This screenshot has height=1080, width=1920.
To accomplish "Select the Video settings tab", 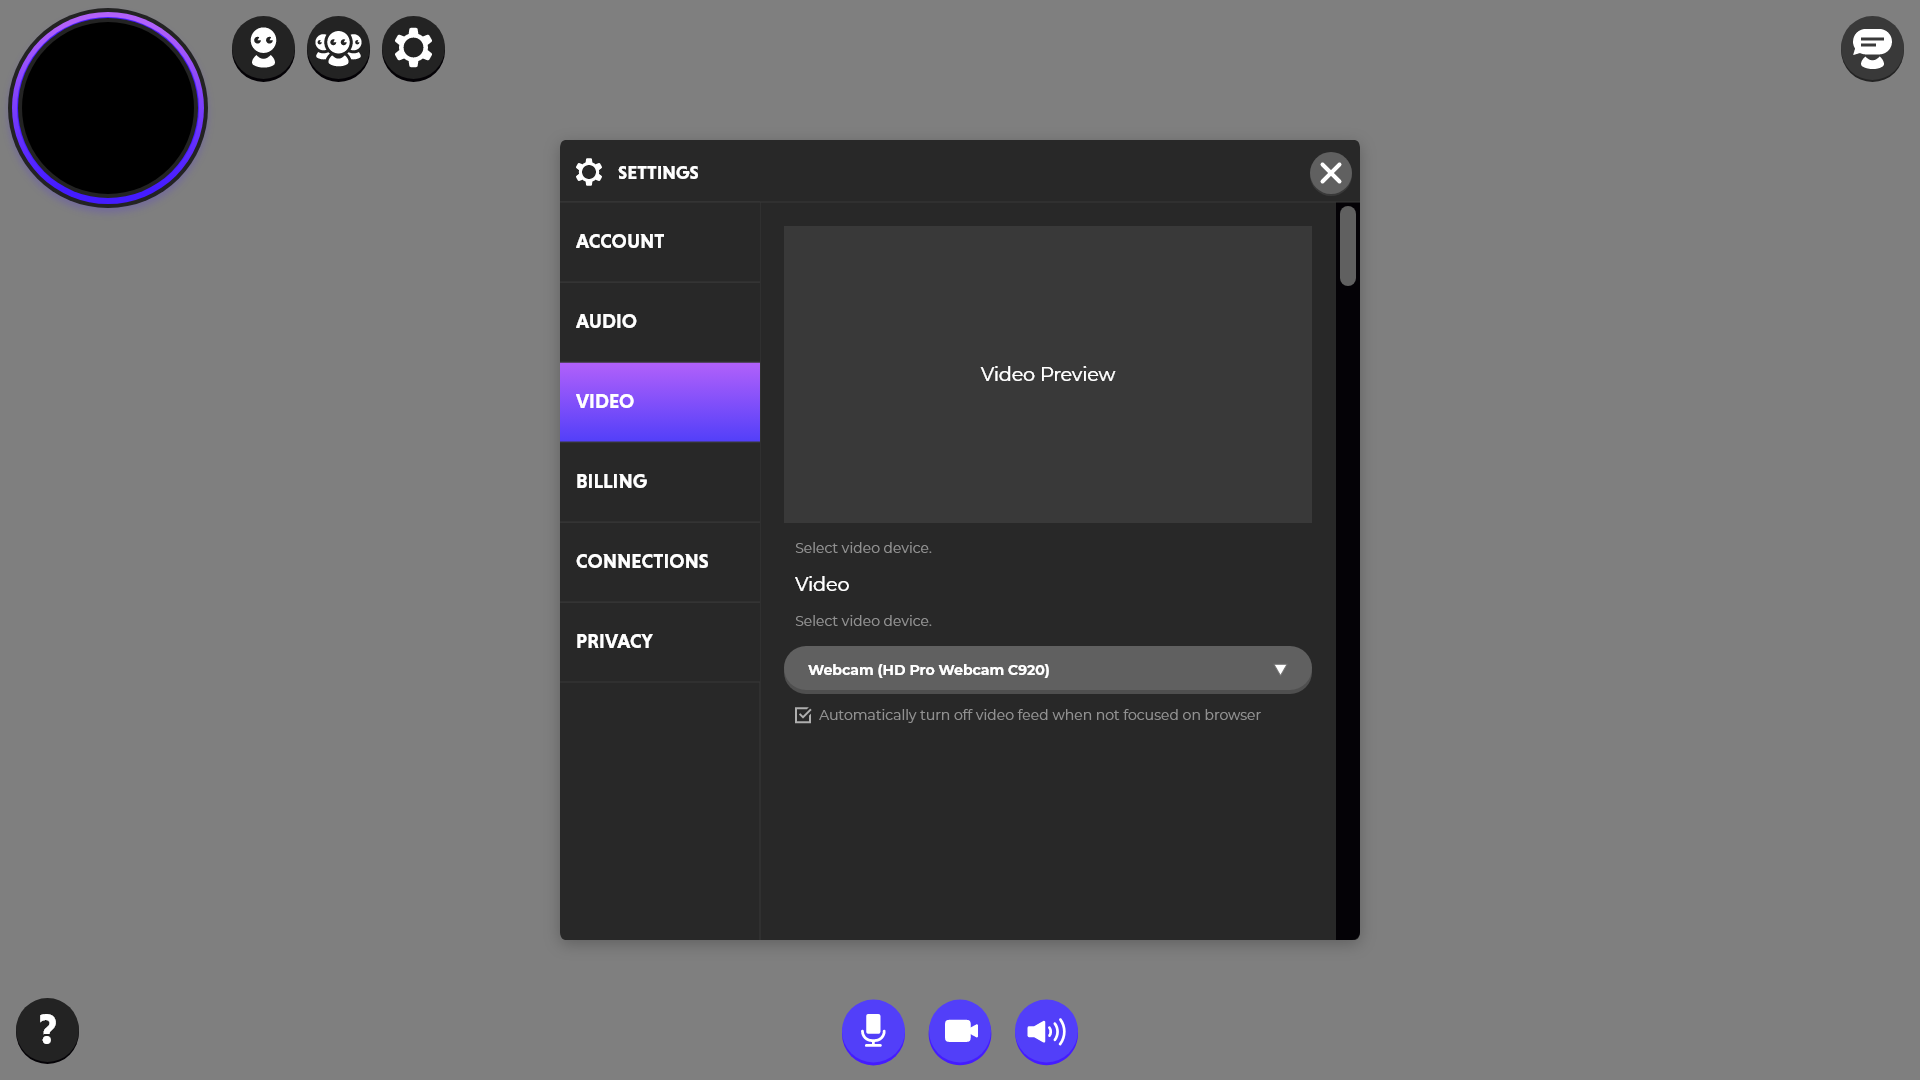I will point(660,402).
